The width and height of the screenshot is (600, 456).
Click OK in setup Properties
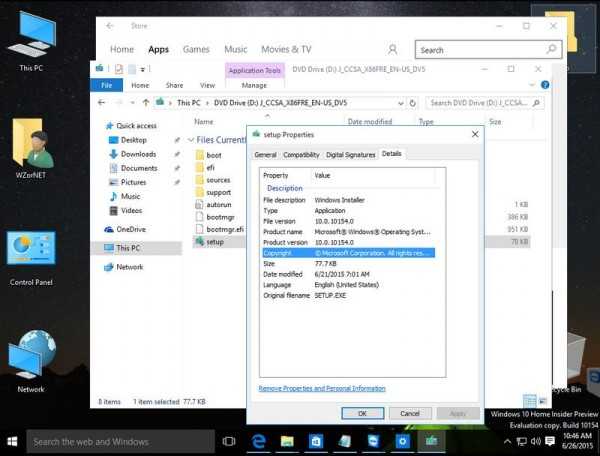362,413
